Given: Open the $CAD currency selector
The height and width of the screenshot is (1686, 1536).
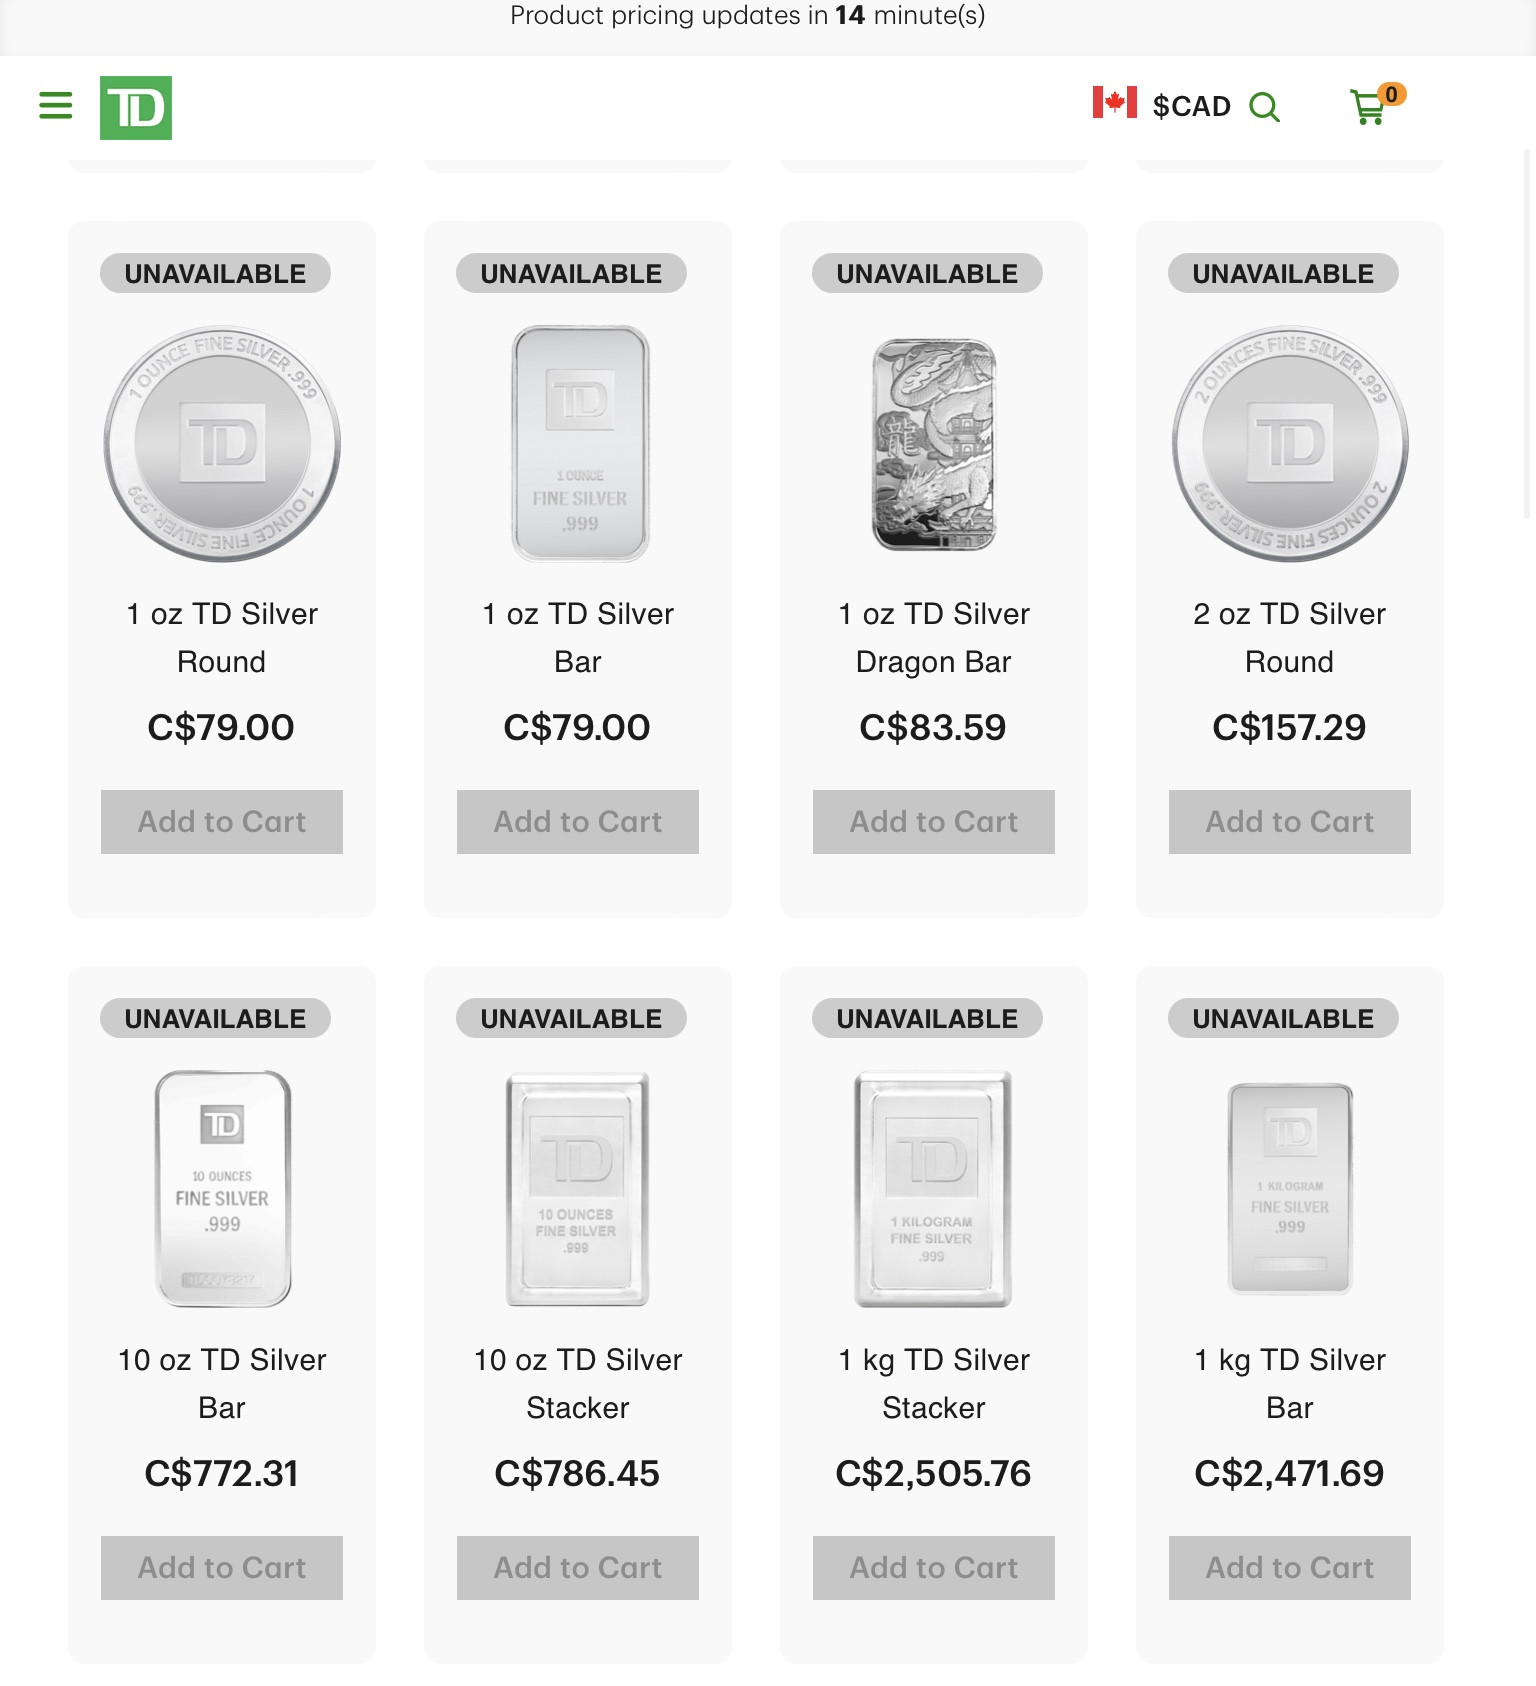Looking at the screenshot, I should pos(1191,107).
